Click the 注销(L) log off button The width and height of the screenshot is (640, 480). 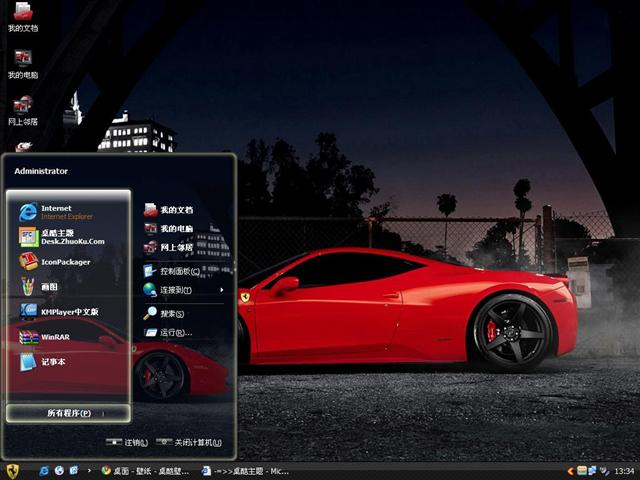point(127,442)
